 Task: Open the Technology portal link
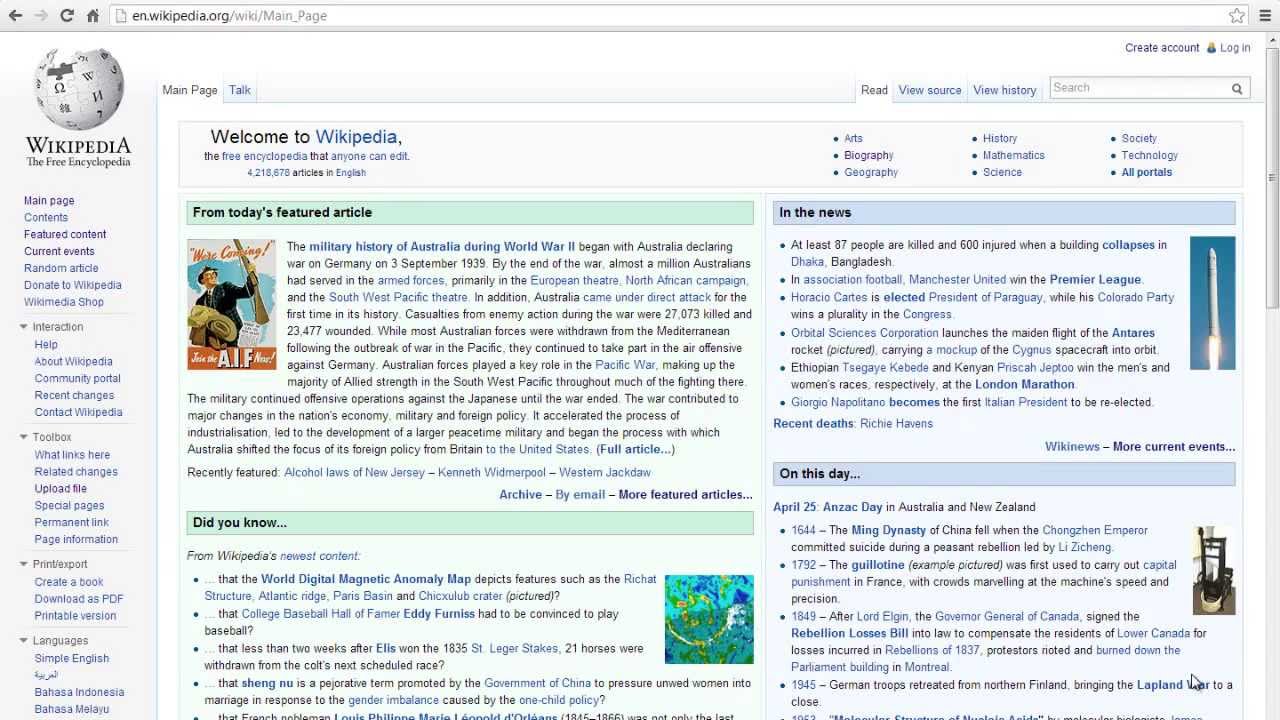coord(1150,156)
